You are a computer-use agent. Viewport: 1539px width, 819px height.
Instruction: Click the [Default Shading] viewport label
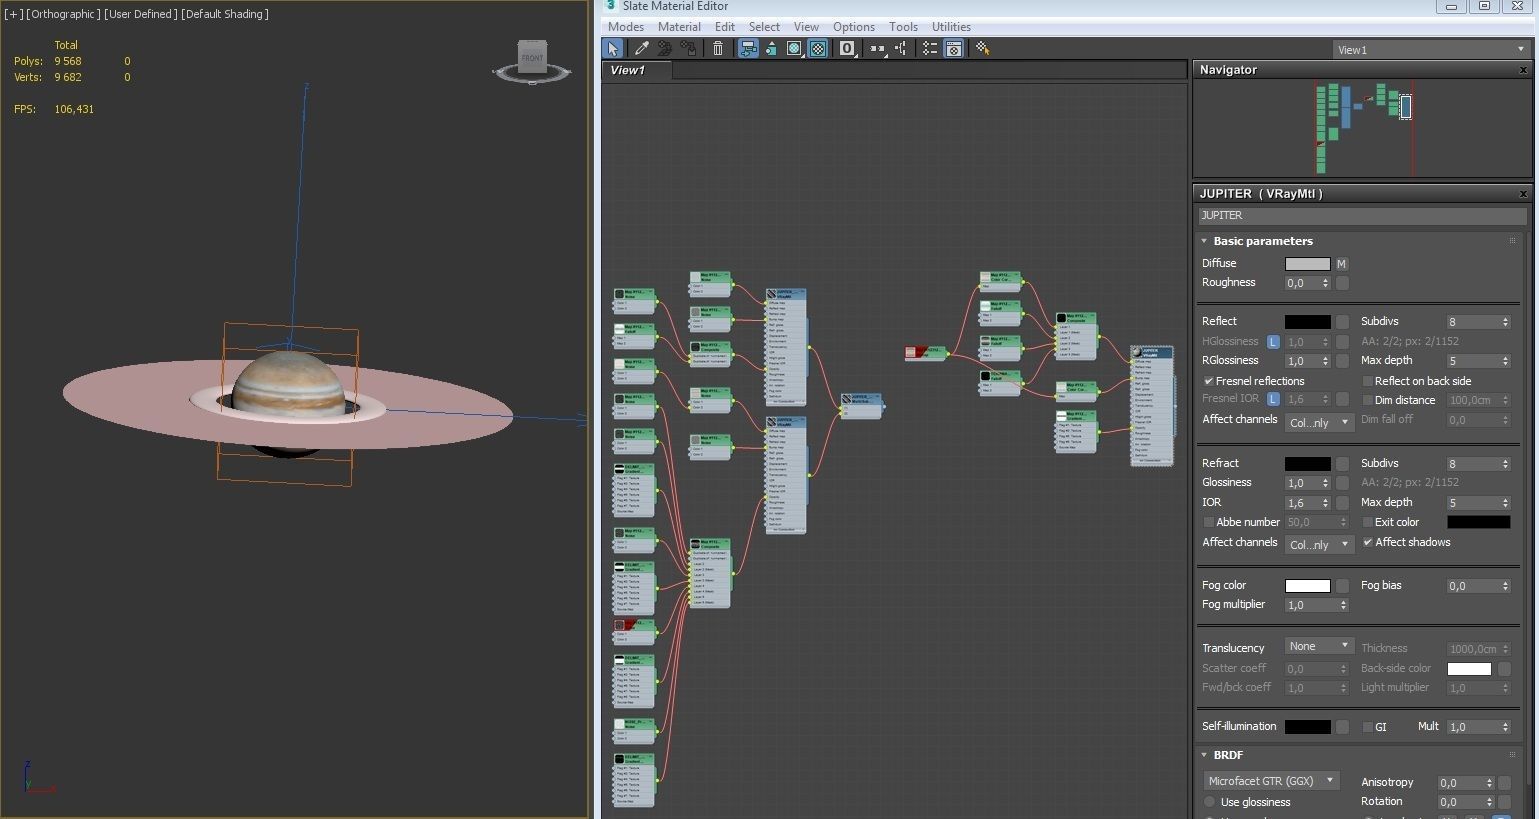[x=225, y=14]
